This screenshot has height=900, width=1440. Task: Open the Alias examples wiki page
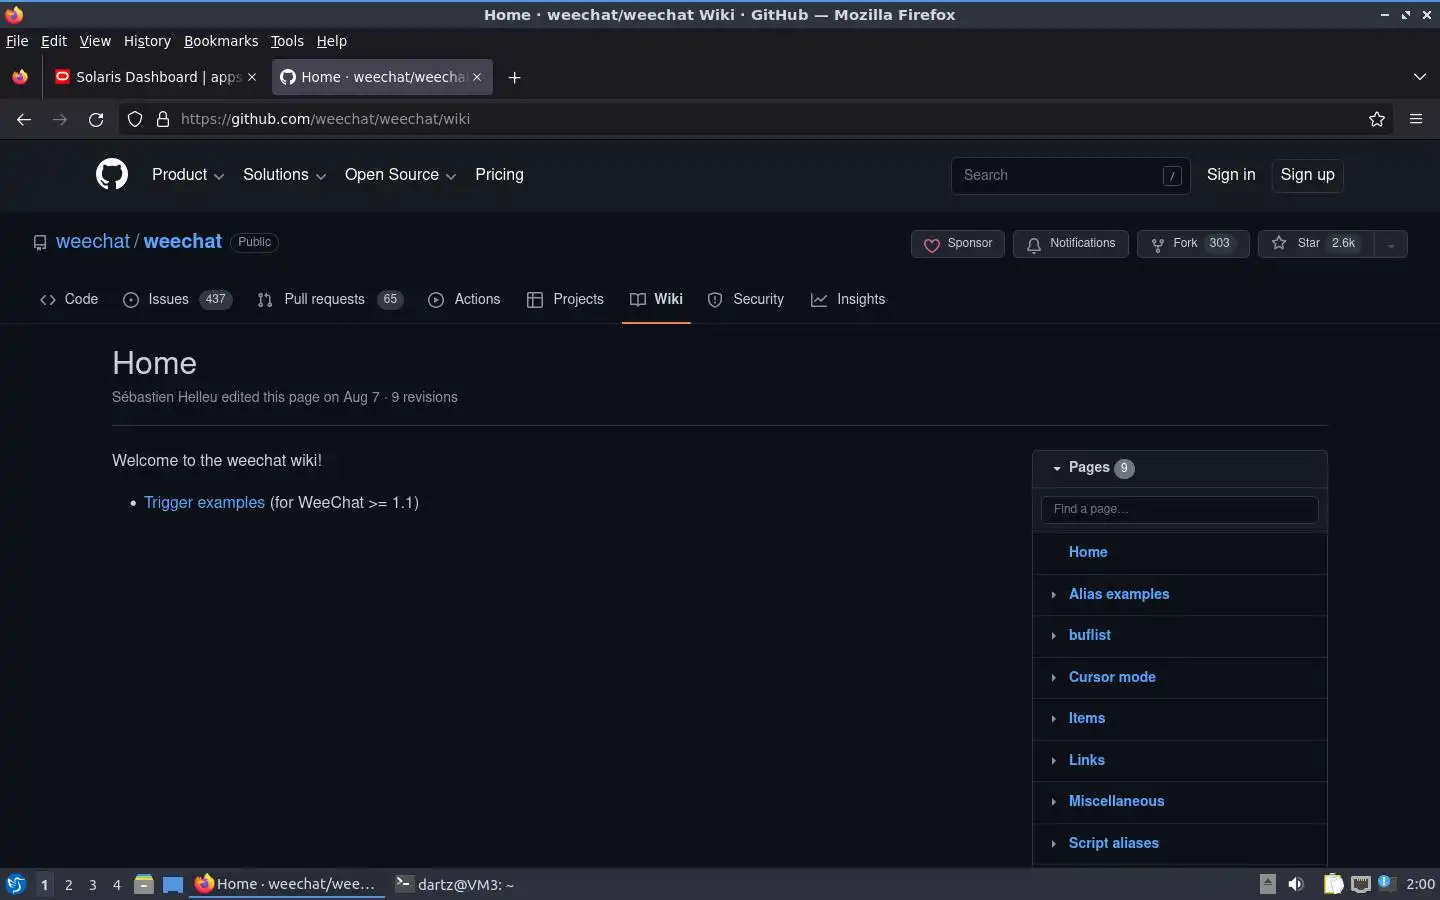[1119, 594]
